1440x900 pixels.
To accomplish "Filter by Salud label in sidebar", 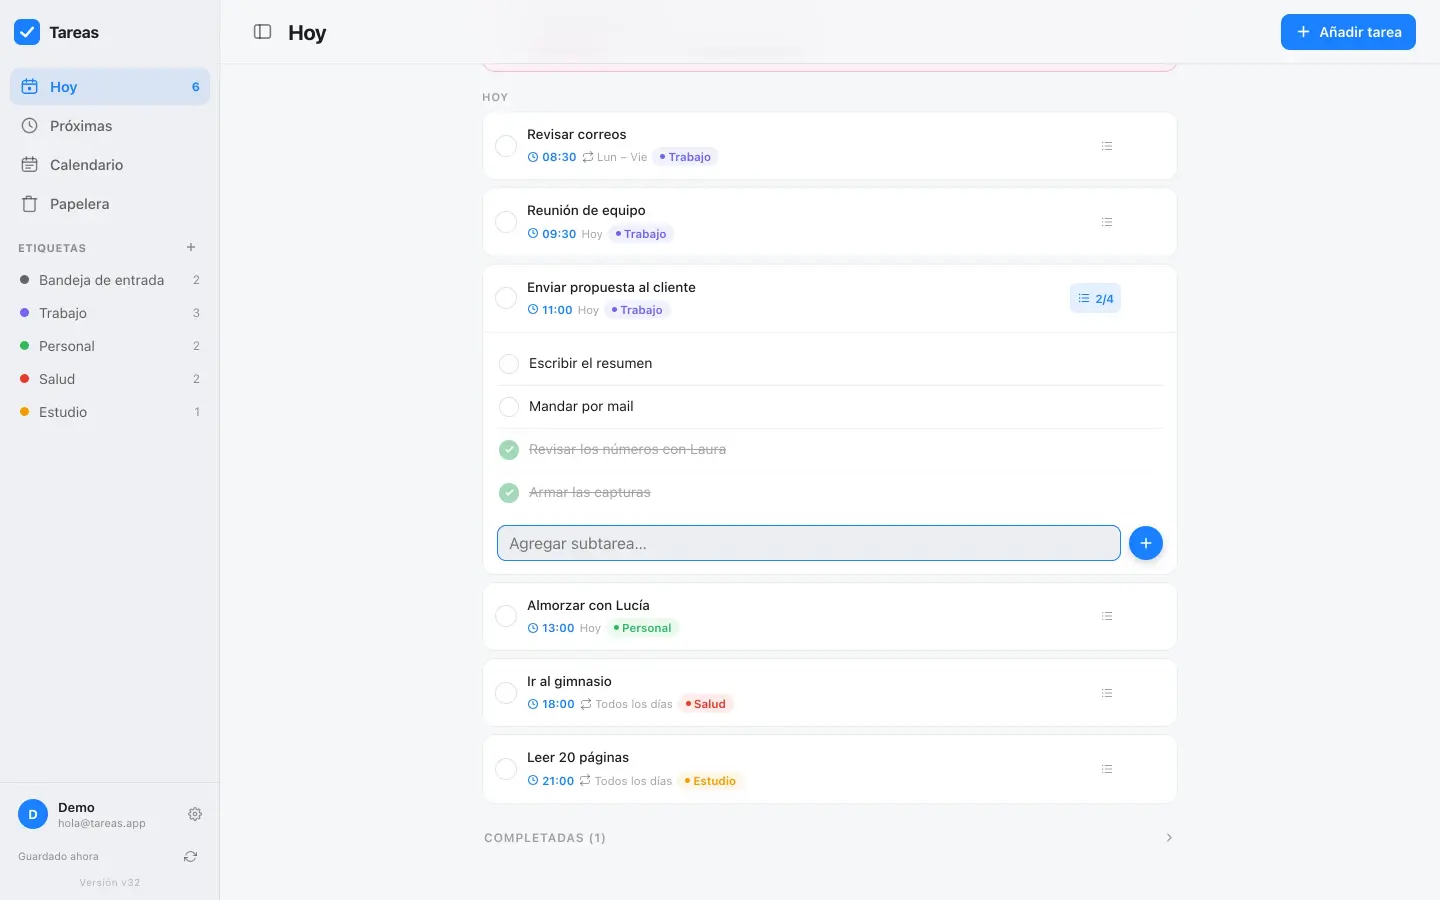I will (110, 379).
